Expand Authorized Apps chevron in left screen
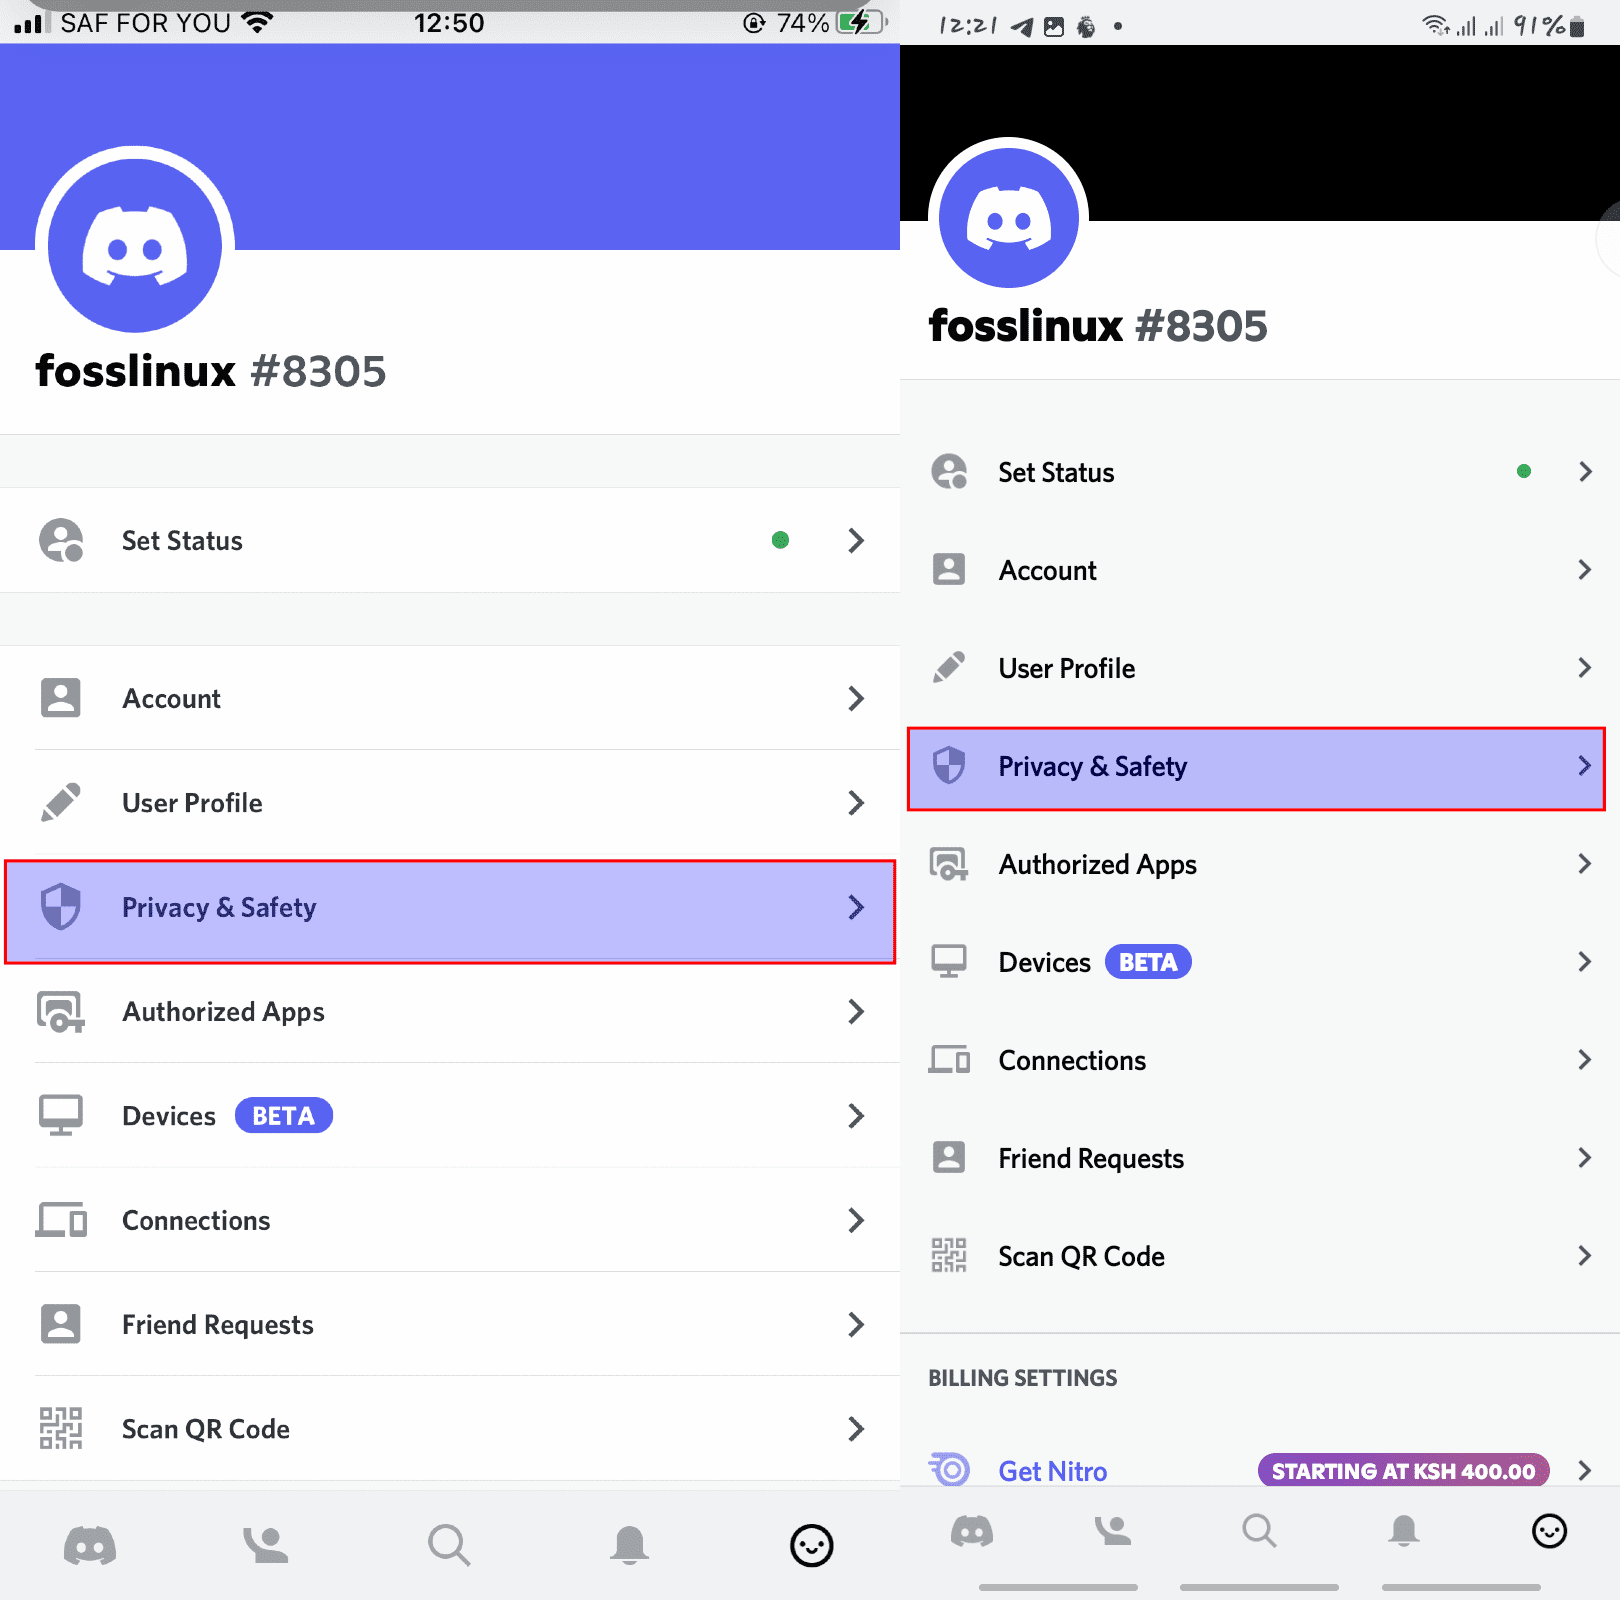This screenshot has width=1620, height=1600. coord(856,1011)
